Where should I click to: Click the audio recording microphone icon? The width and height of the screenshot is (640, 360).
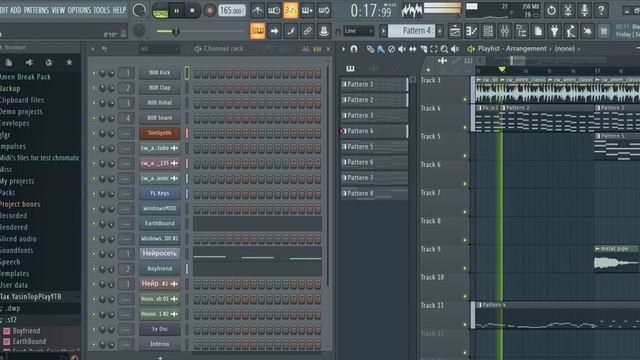[x=584, y=10]
